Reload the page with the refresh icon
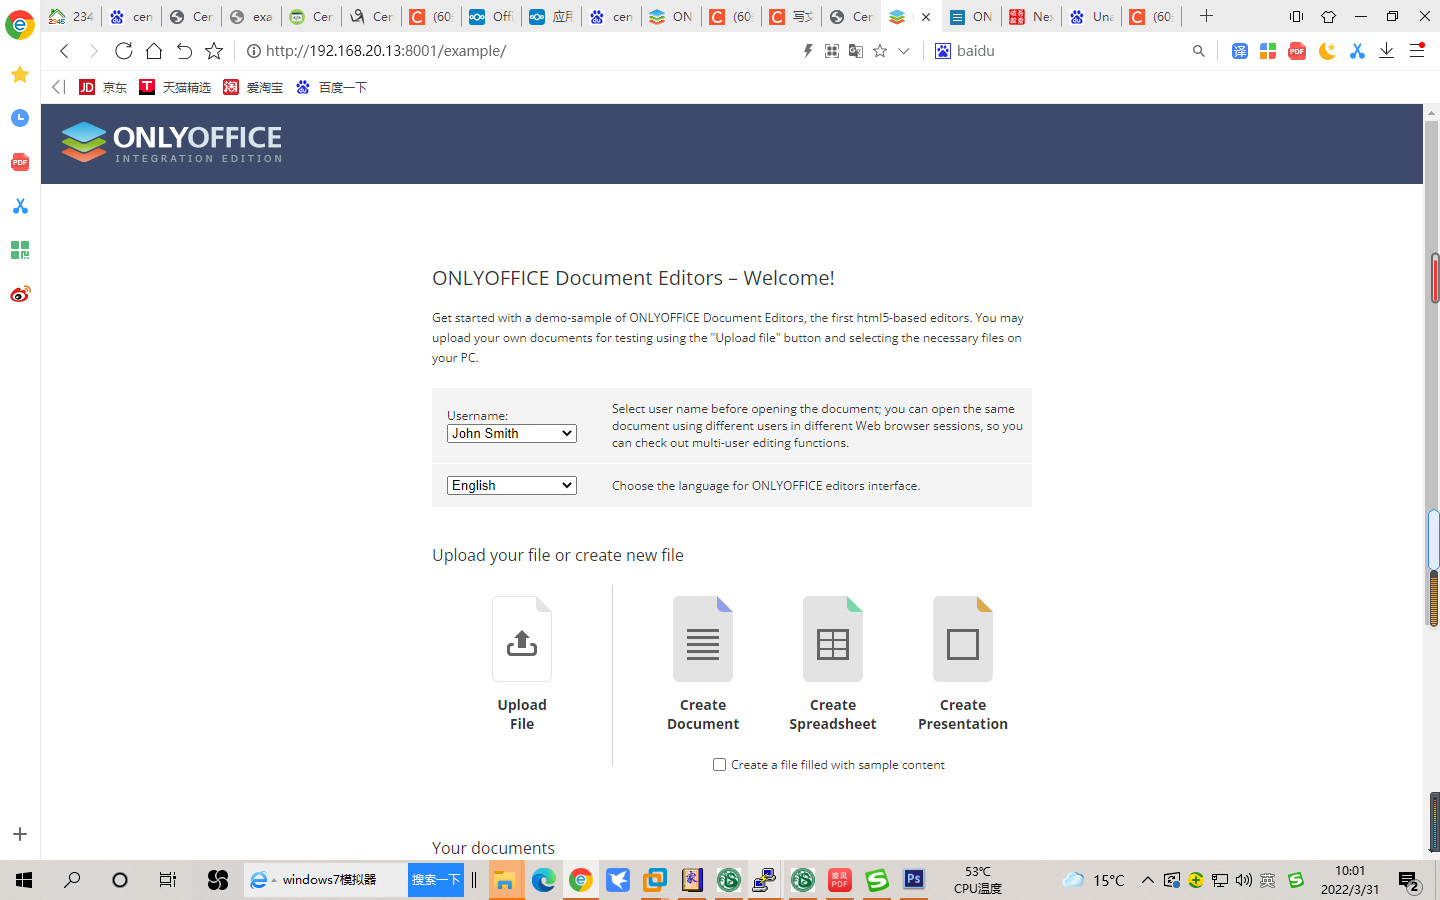The height and width of the screenshot is (900, 1440). (x=124, y=51)
